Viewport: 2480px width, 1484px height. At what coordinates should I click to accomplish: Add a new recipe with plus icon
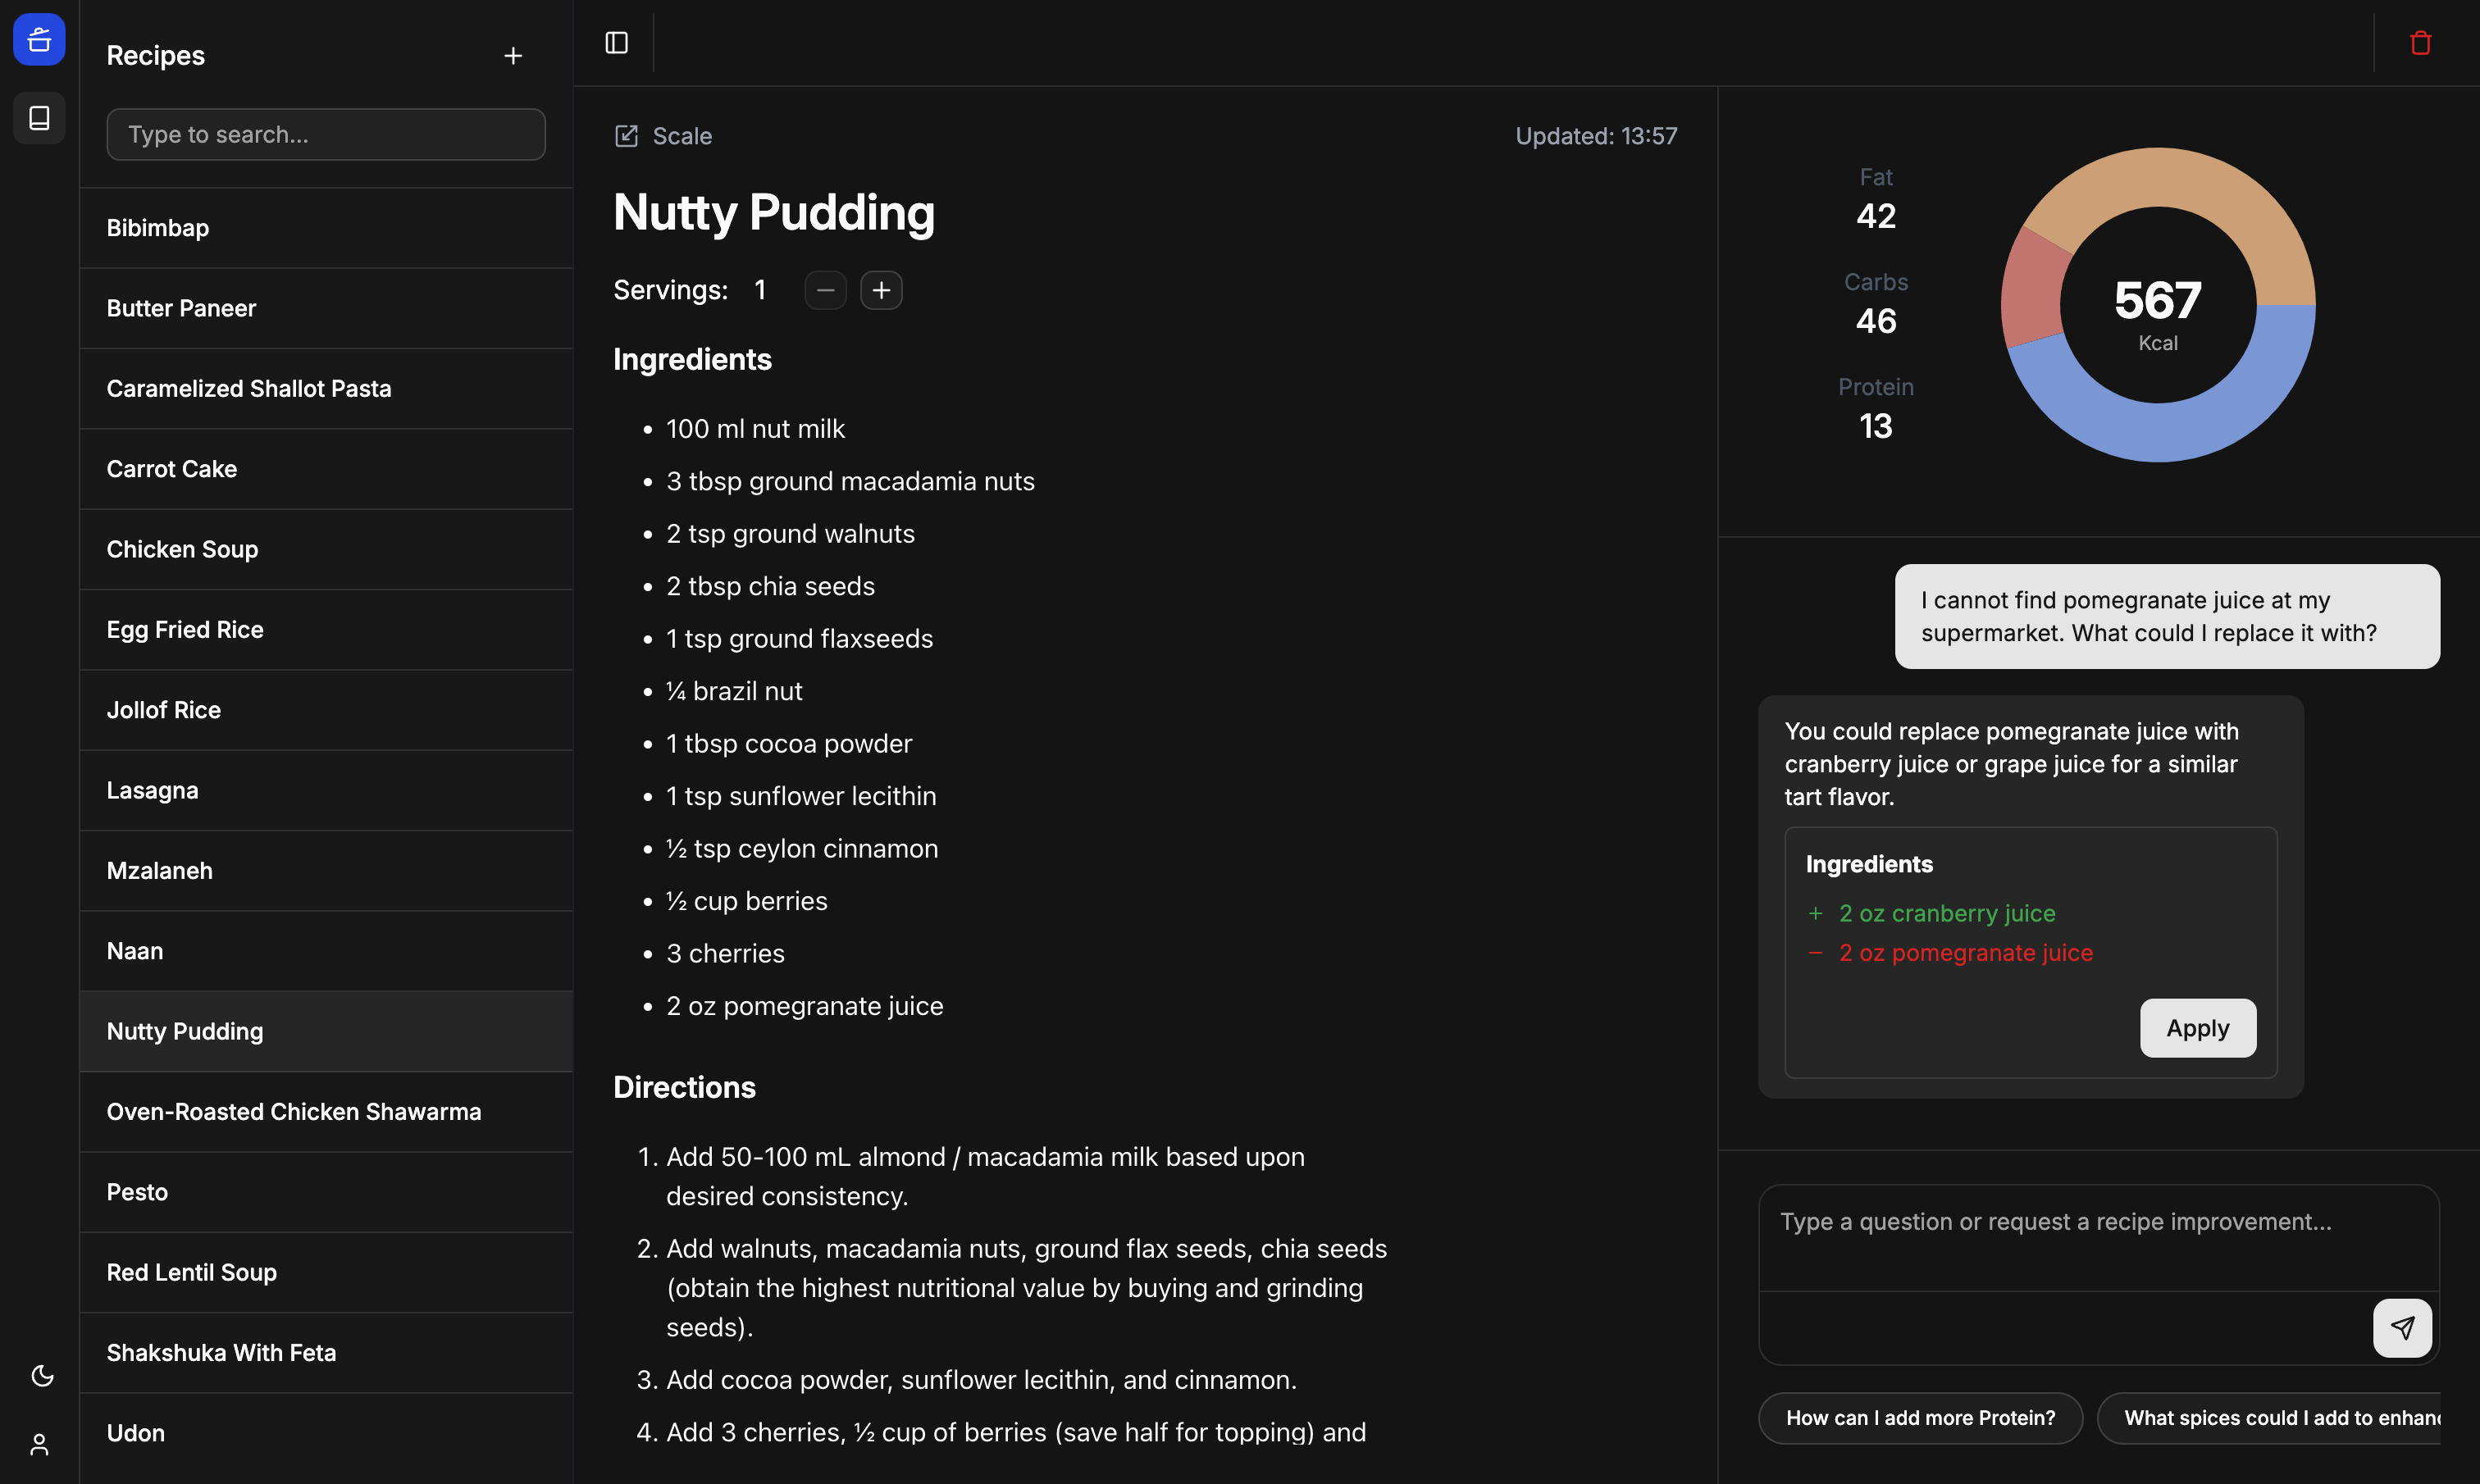pyautogui.click(x=513, y=56)
